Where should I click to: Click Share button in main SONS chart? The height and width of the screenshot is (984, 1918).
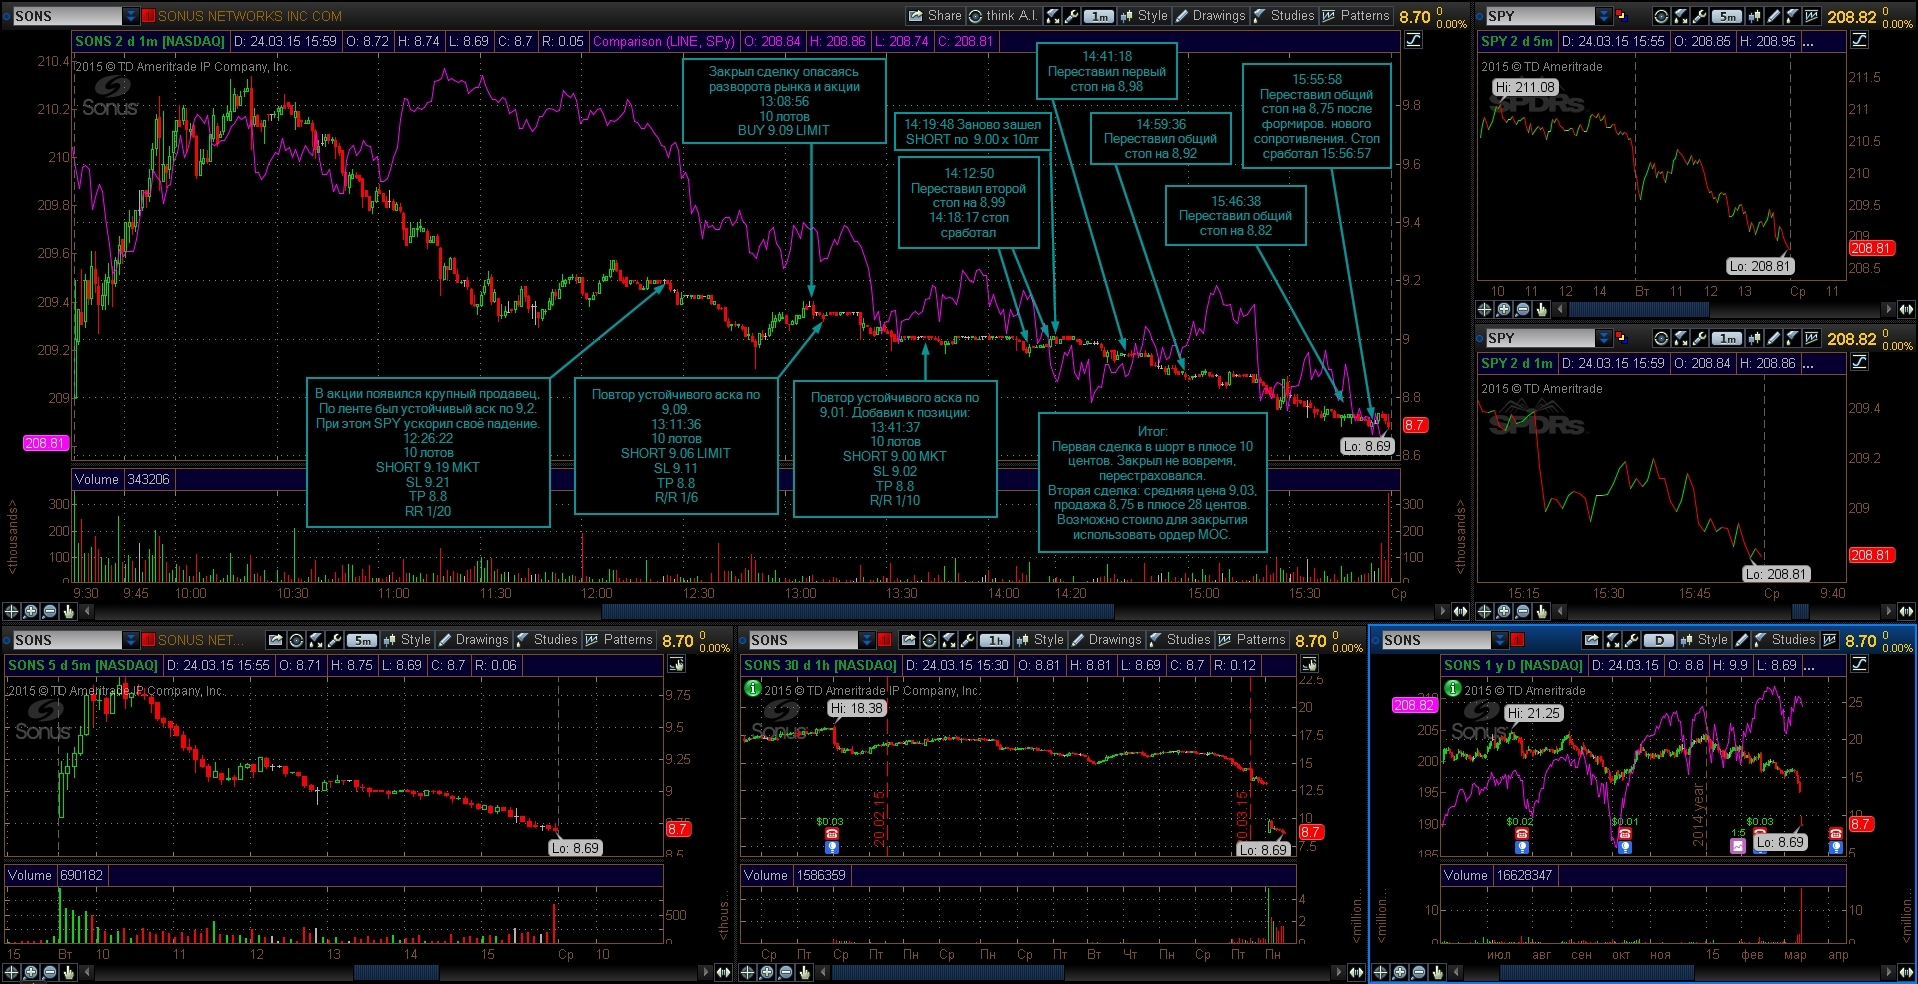tap(935, 16)
